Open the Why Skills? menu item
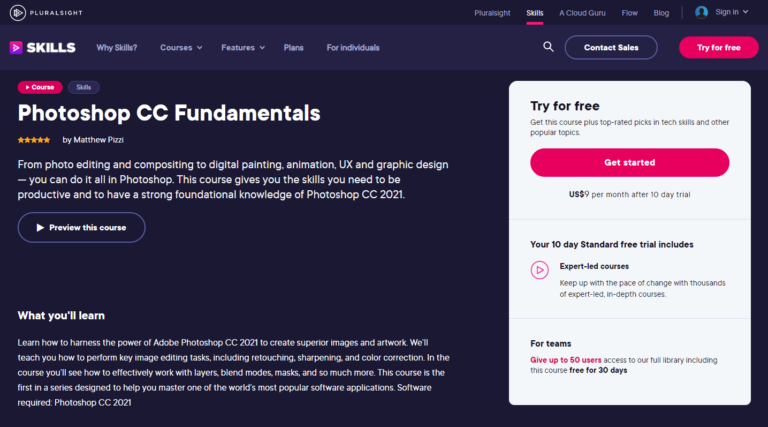The width and height of the screenshot is (768, 427). (117, 47)
